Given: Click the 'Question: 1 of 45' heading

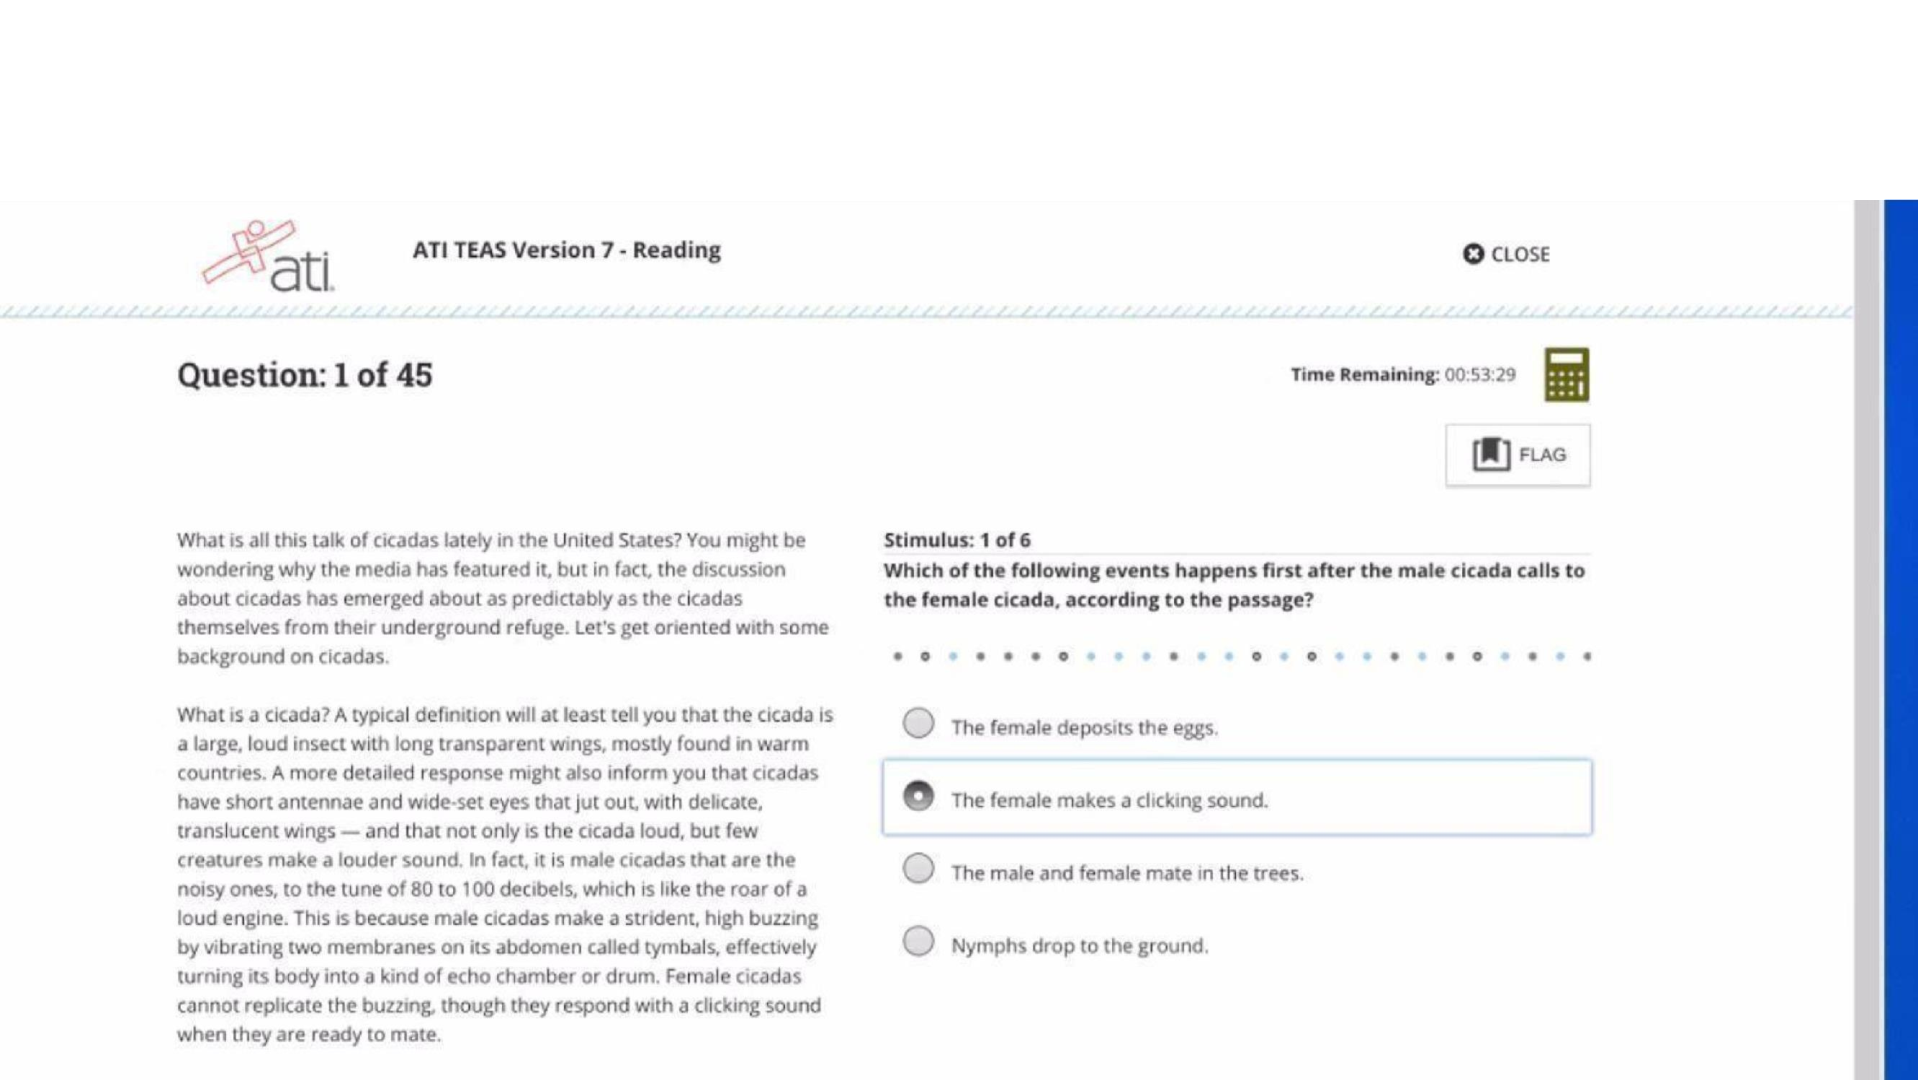Looking at the screenshot, I should 305,375.
